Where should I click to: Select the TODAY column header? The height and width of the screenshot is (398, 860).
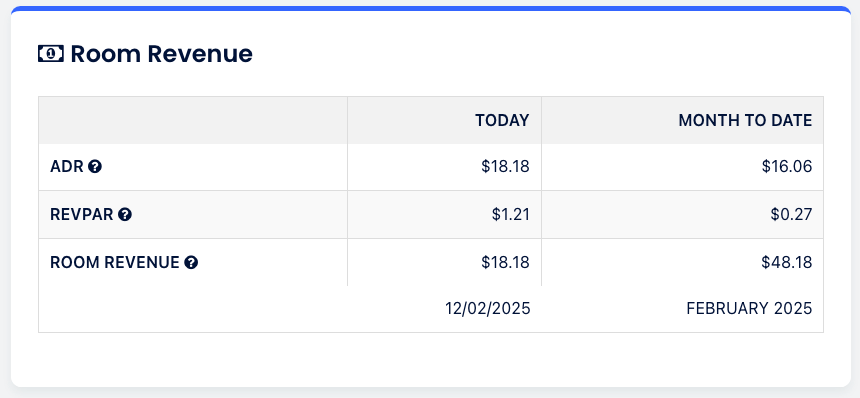tap(502, 121)
